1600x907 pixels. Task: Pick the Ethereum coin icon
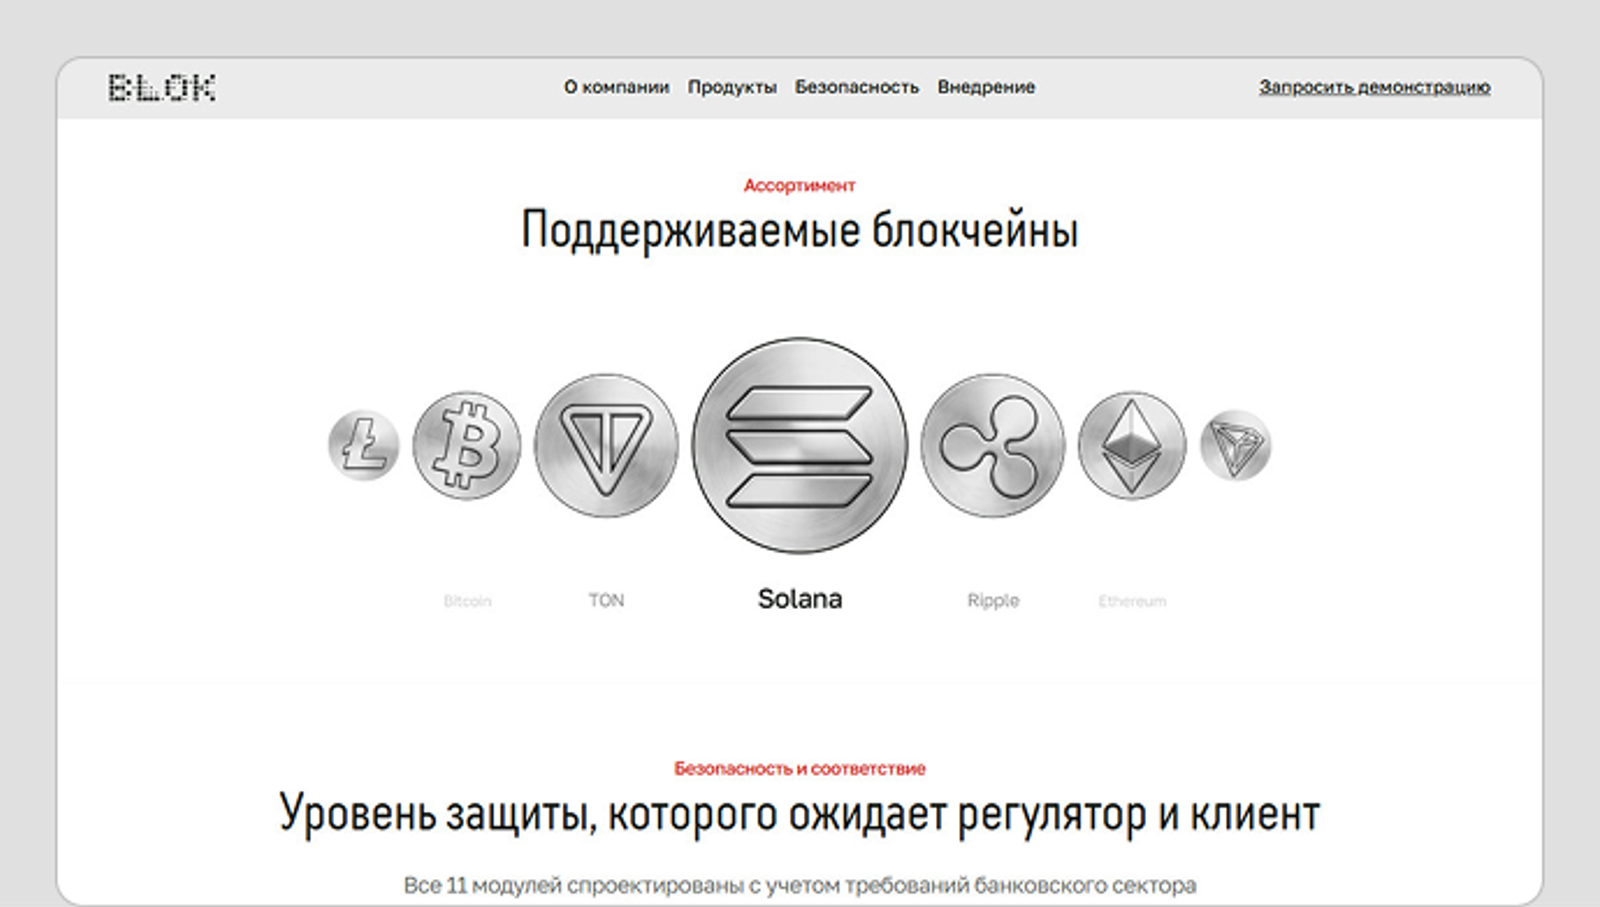[x=1132, y=445]
